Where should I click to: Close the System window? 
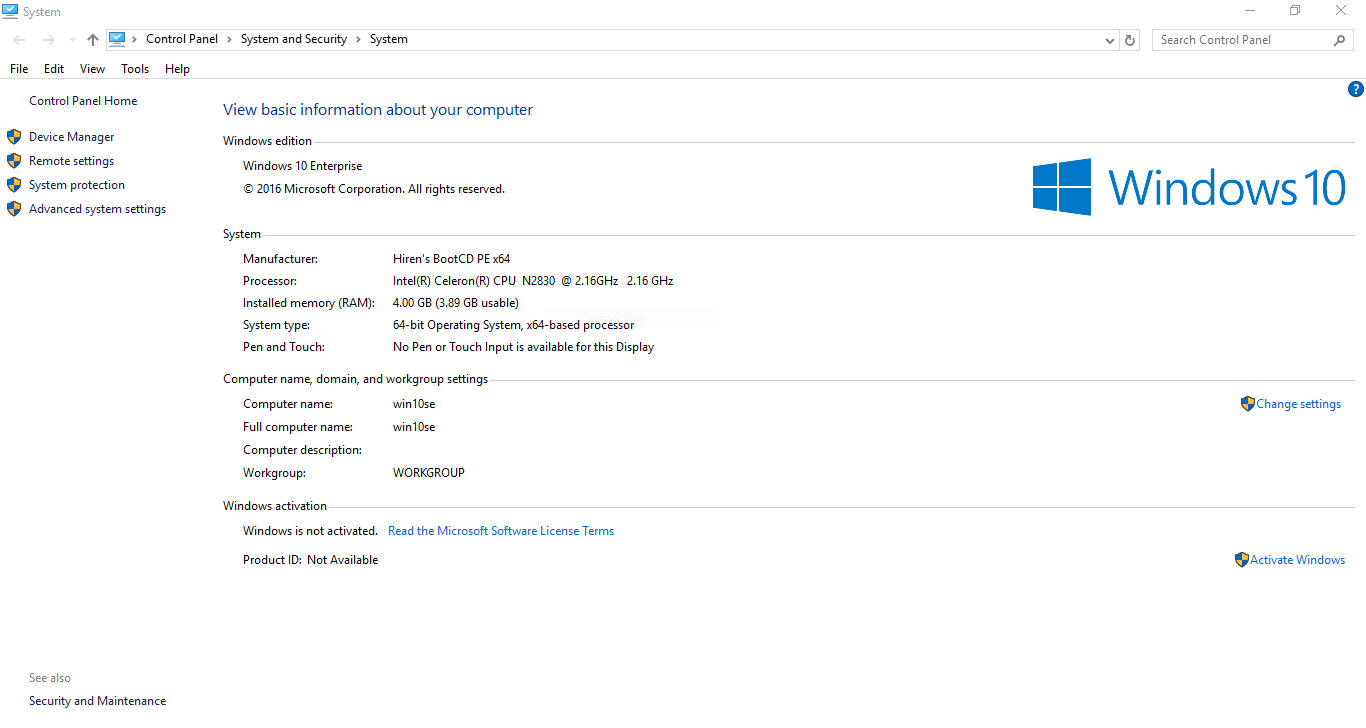tap(1341, 11)
